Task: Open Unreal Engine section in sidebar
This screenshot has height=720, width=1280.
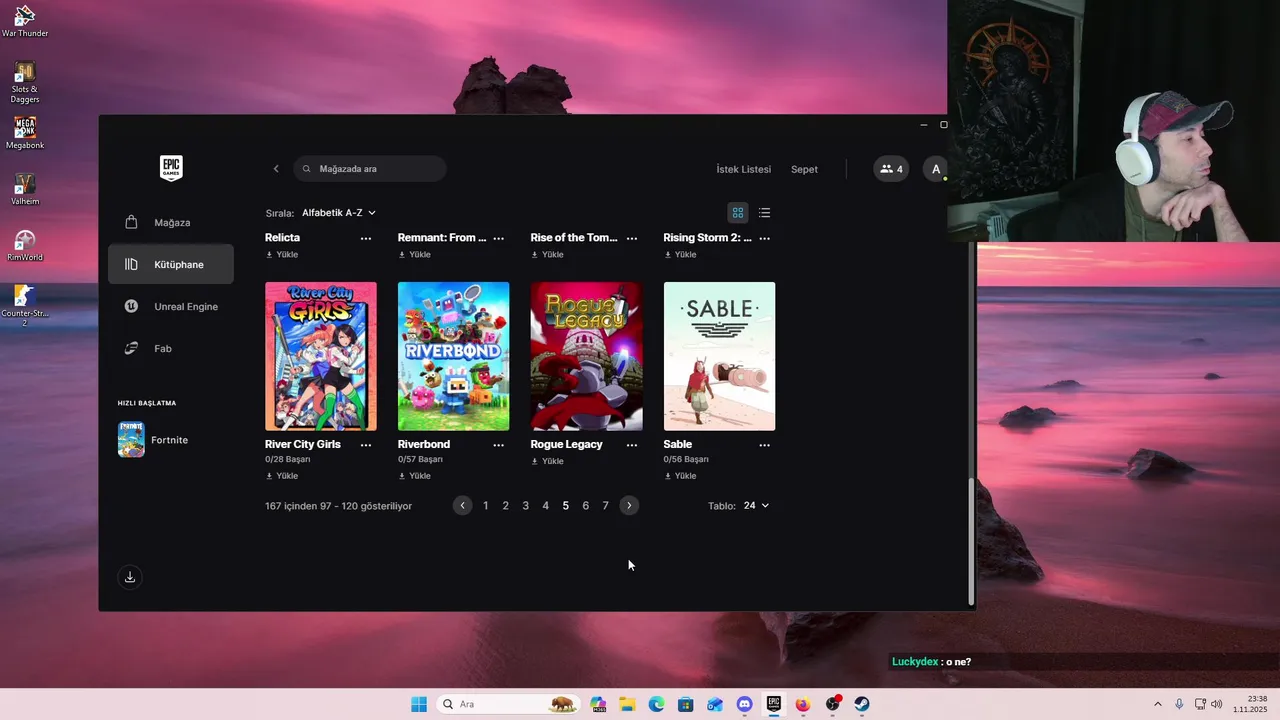Action: coord(171,306)
